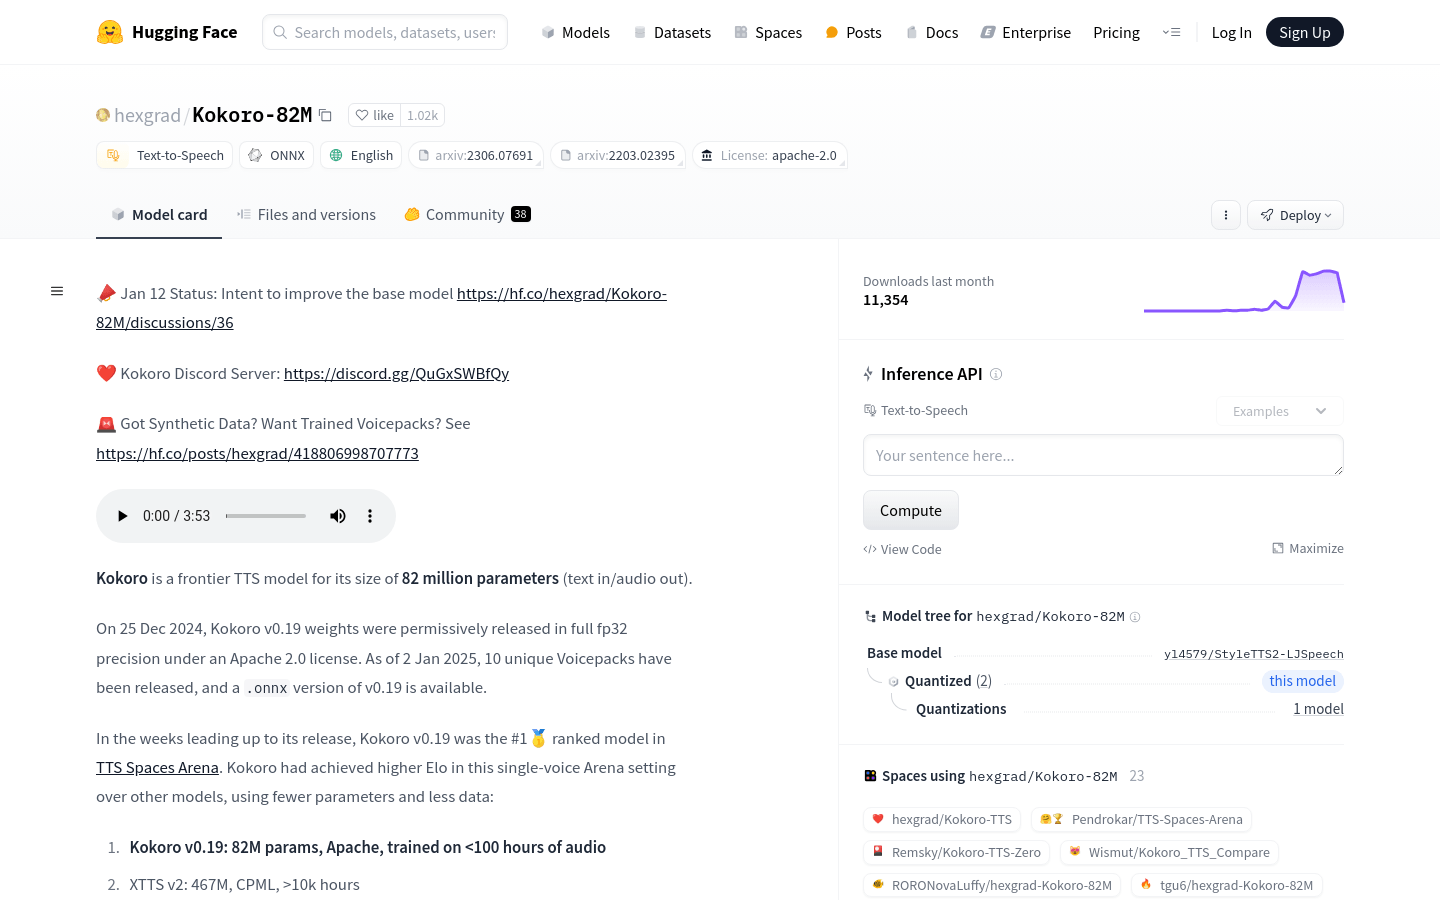This screenshot has width=1440, height=900.
Task: Mute the audio player
Action: (x=338, y=516)
